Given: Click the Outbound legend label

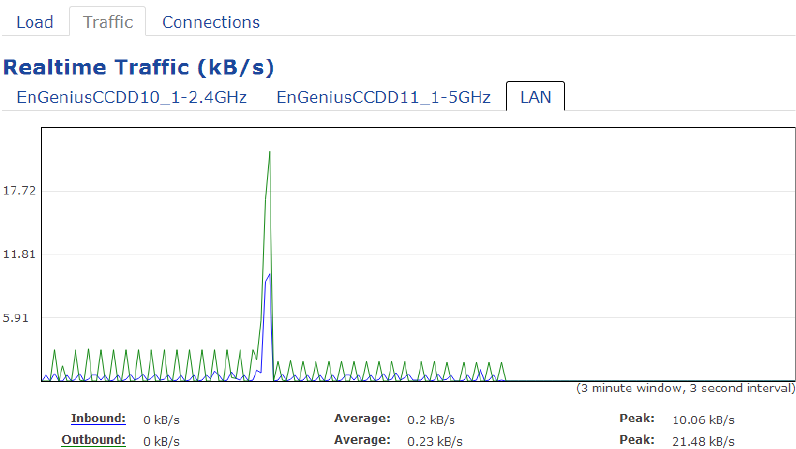Looking at the screenshot, I should 93,440.
